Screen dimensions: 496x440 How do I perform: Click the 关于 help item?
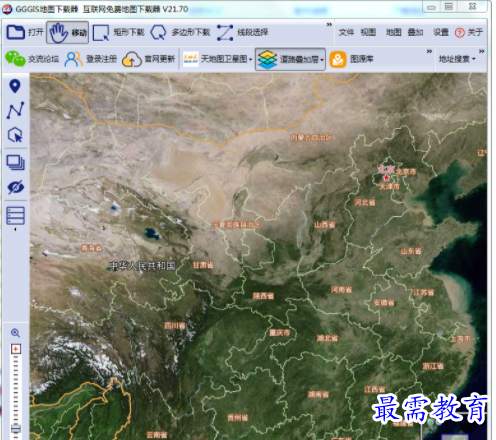[469, 32]
